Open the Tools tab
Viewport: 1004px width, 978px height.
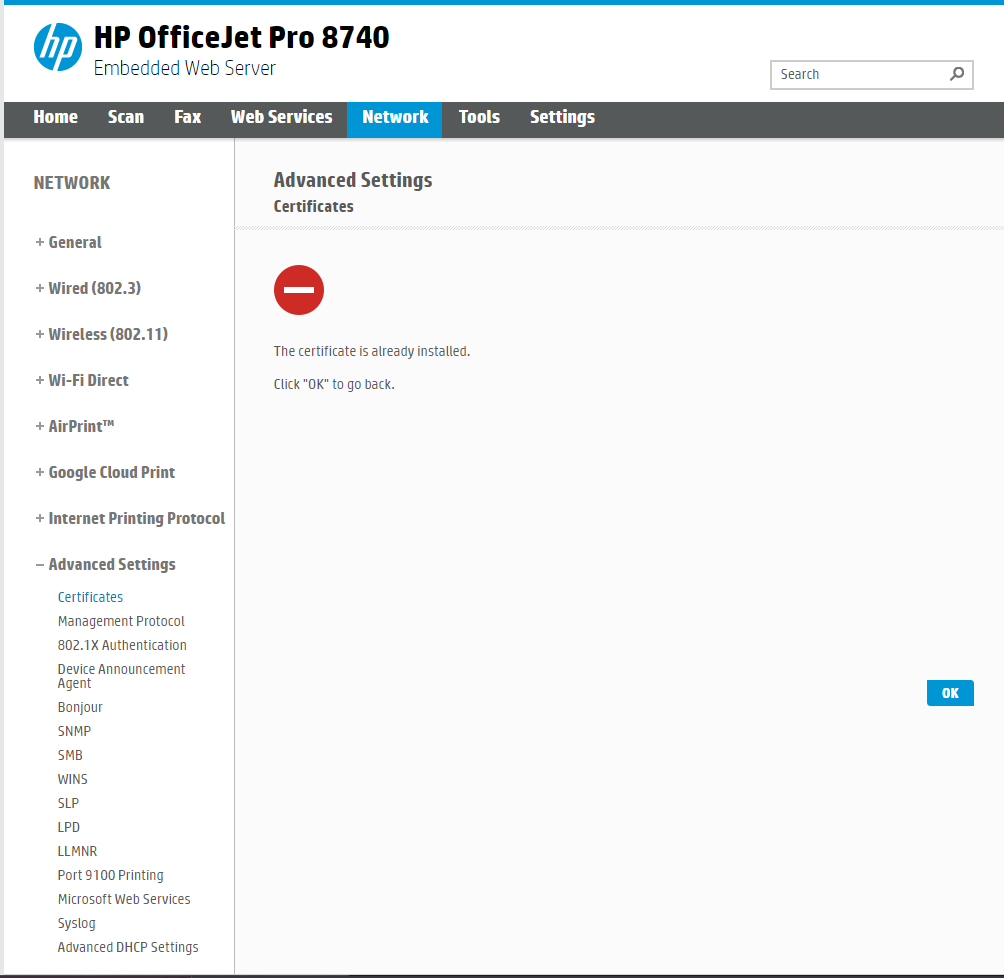479,117
